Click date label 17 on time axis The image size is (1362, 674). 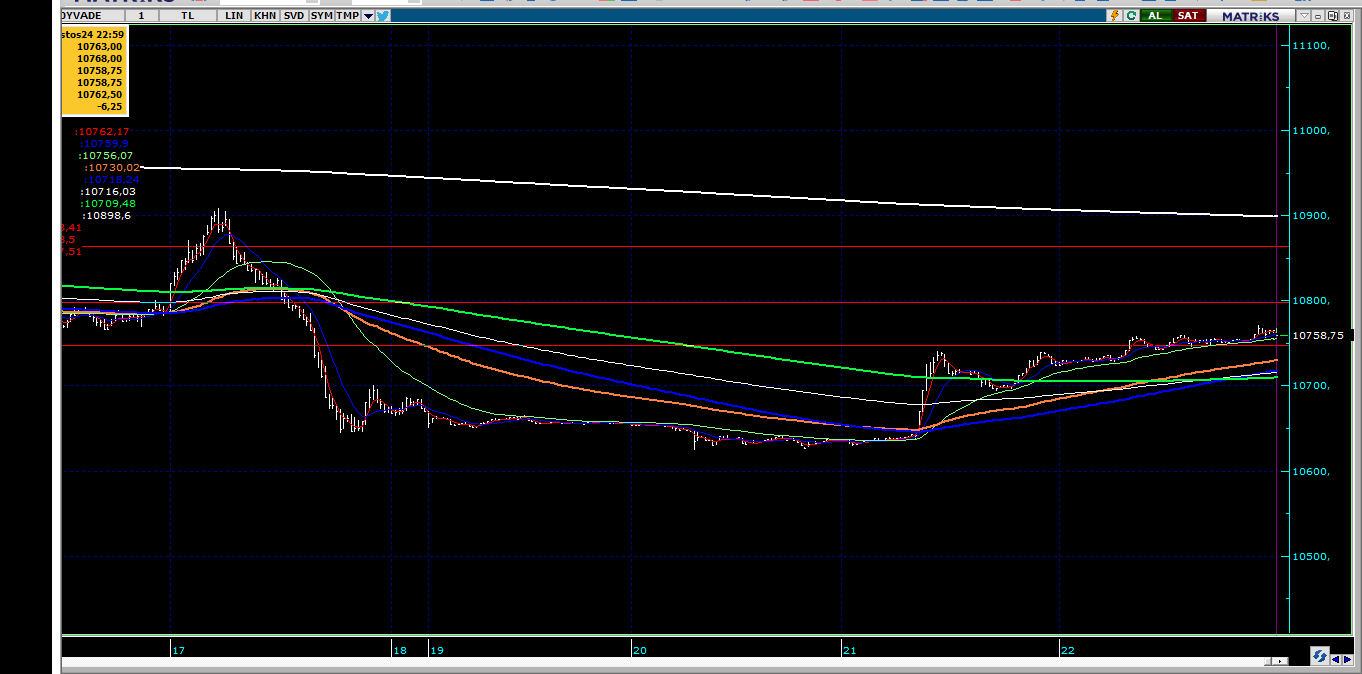[179, 650]
